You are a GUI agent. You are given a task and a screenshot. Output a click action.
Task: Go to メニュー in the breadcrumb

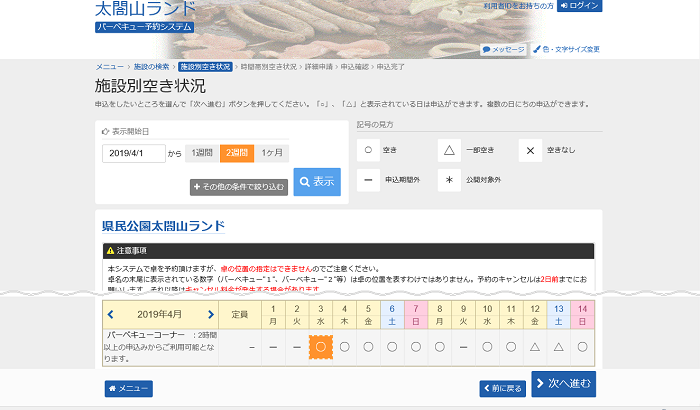tap(109, 67)
